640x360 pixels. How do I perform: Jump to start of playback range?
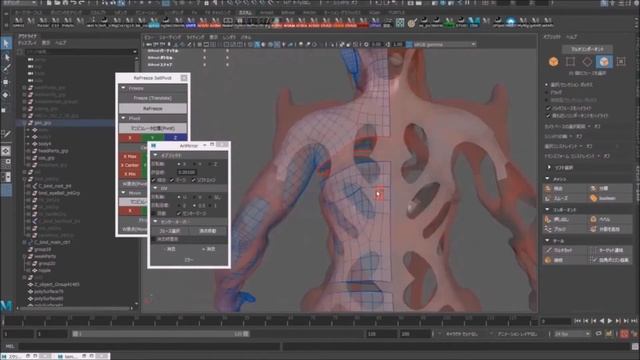(578, 322)
